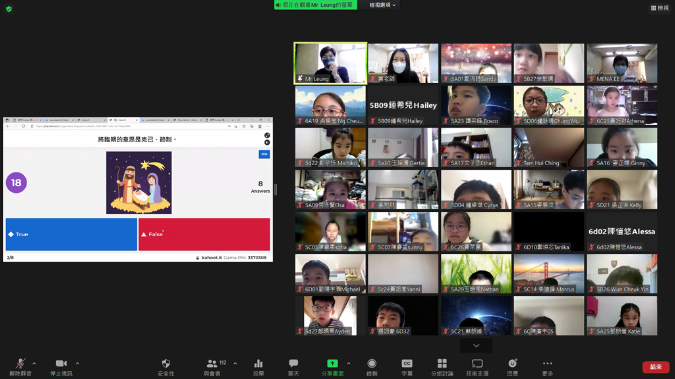
Task: Open share screen options arrow
Action: pyautogui.click(x=348, y=363)
